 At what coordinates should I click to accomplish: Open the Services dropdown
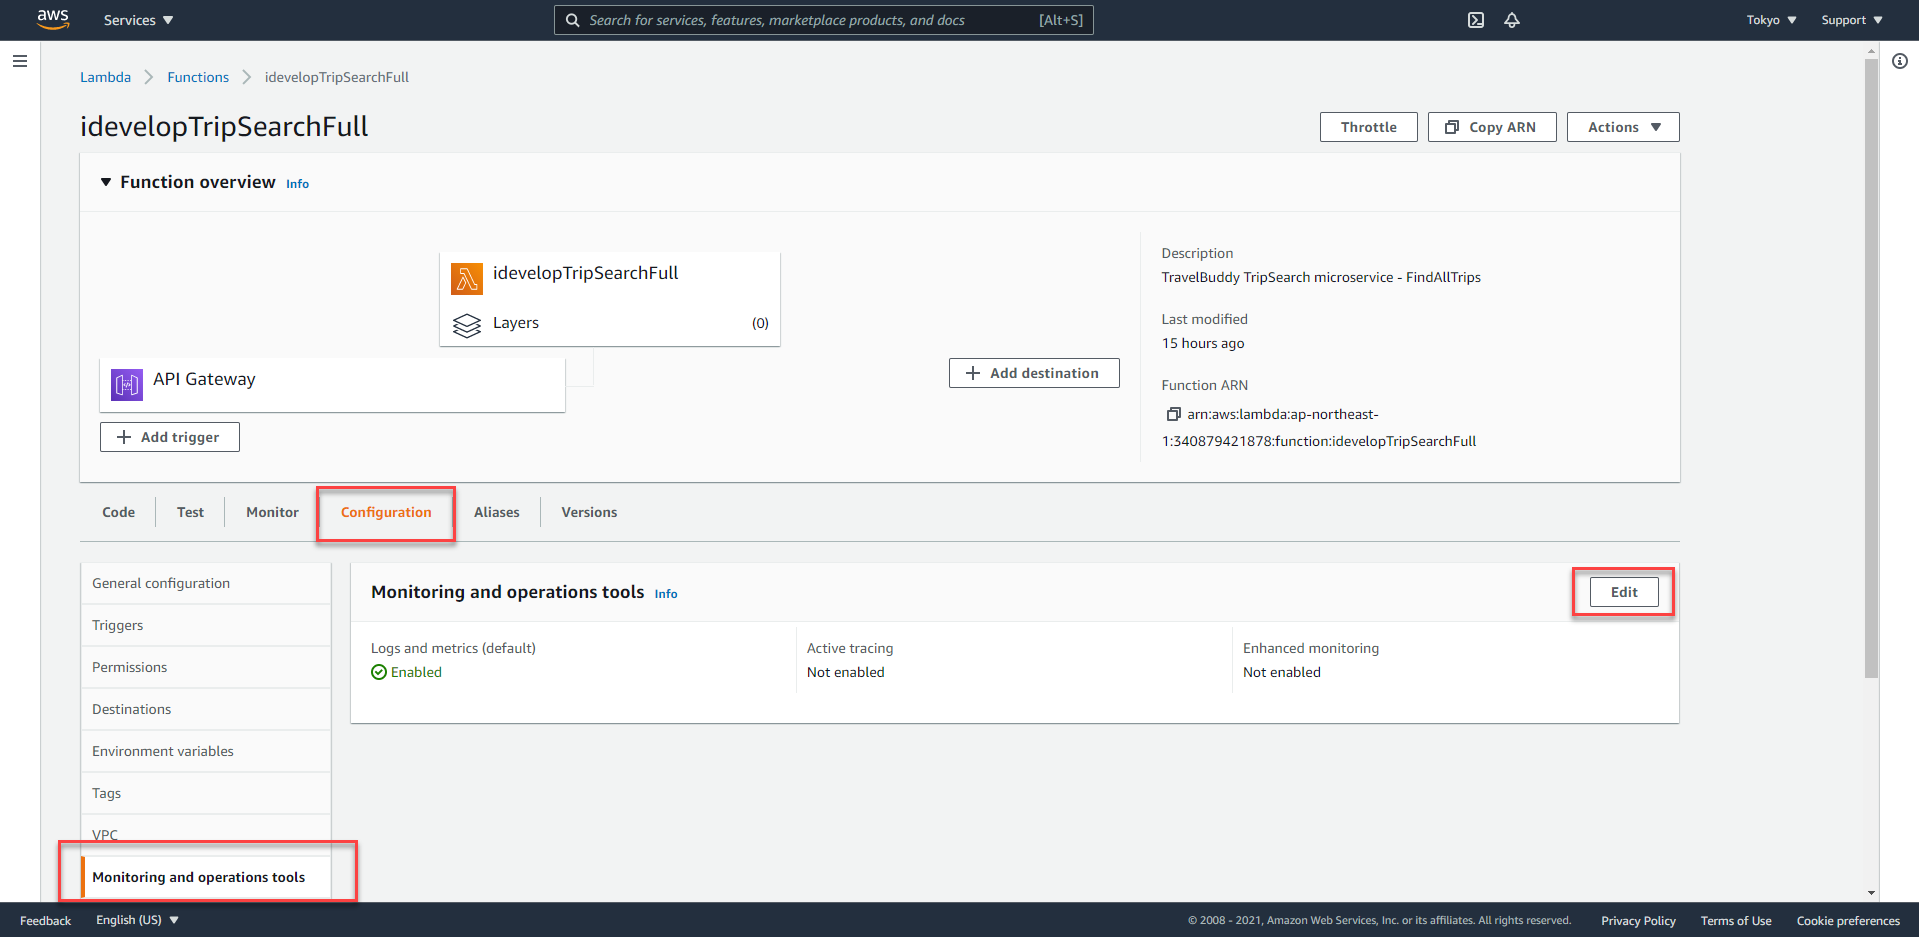tap(138, 20)
